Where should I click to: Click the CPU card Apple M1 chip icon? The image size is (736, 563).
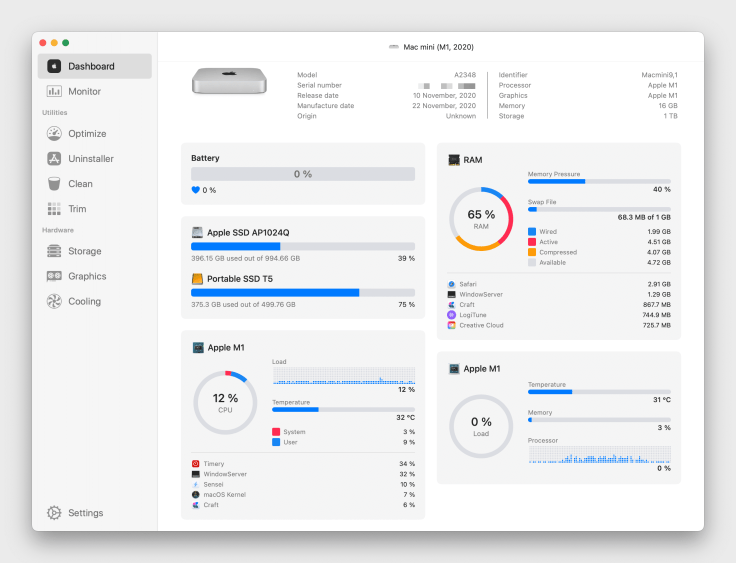point(198,347)
